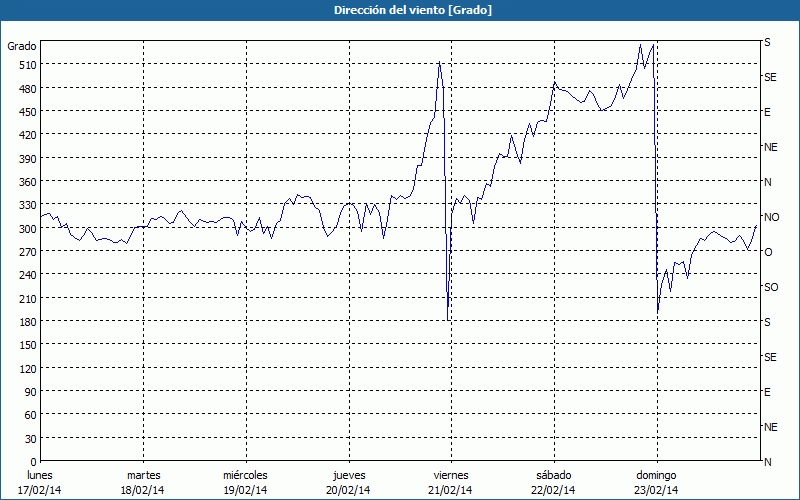Click the 90 degree tick label
This screenshot has height=500, width=800.
tap(29, 392)
